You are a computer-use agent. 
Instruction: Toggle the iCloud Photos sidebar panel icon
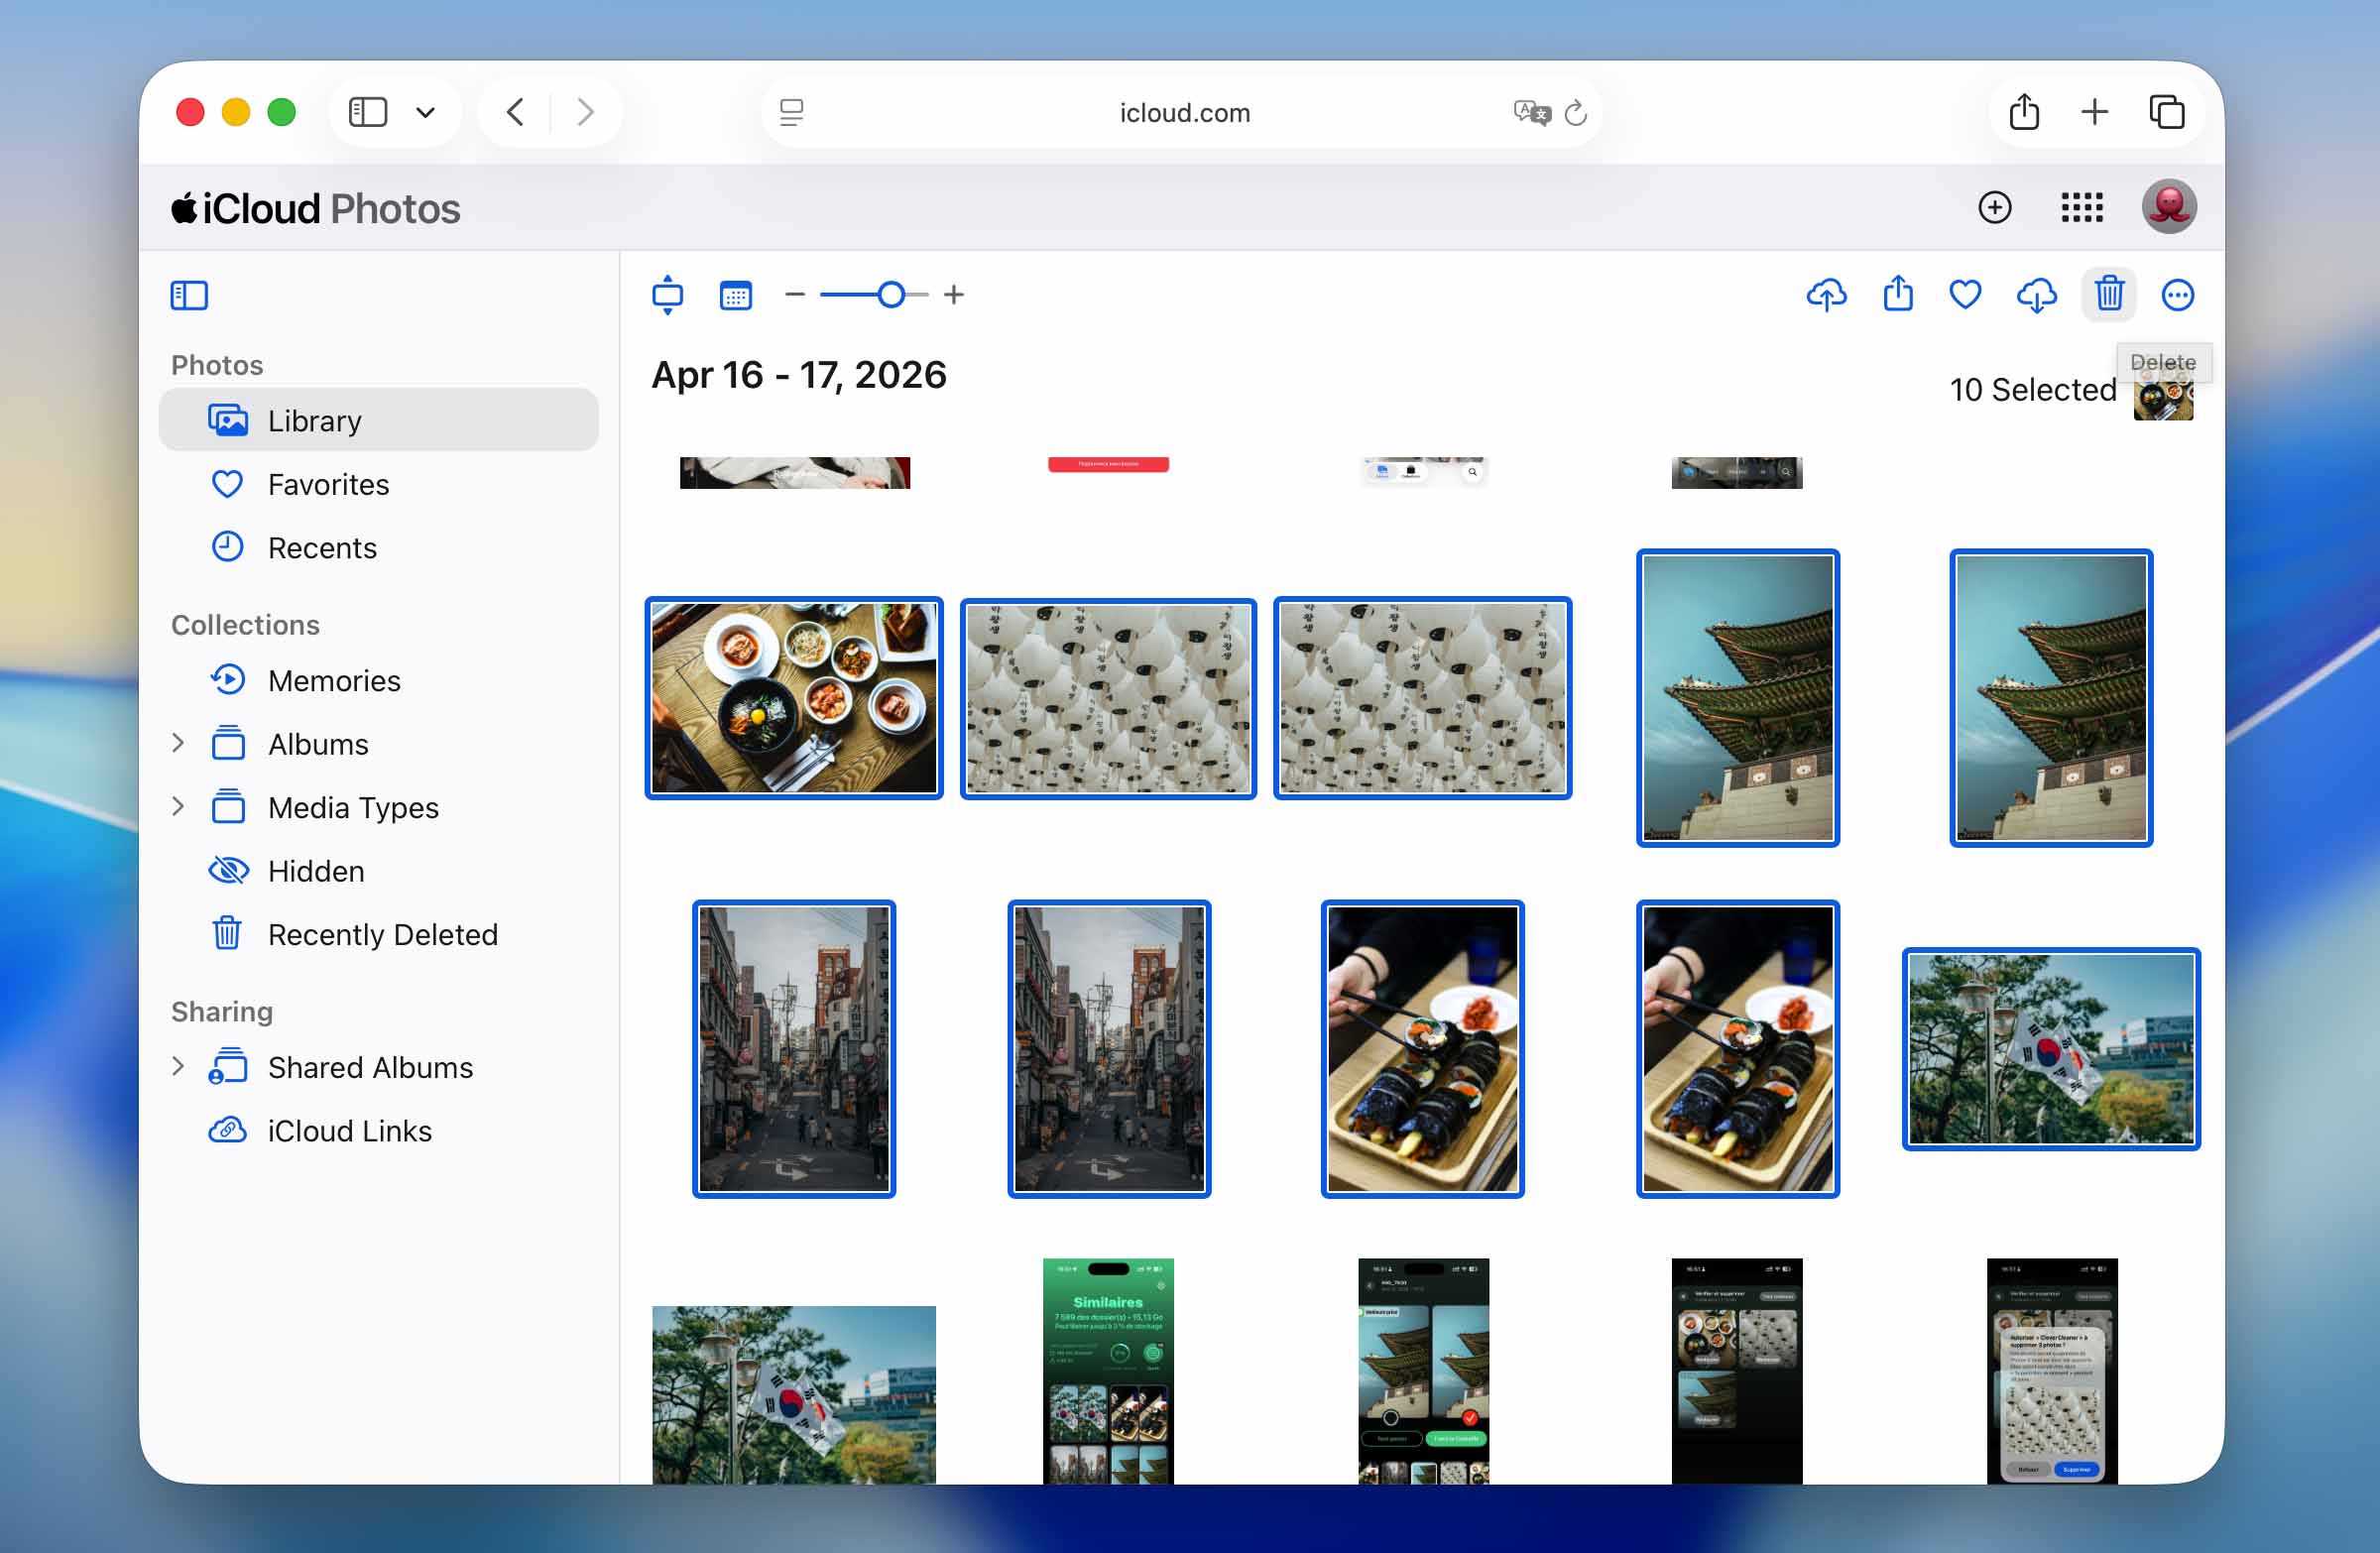coord(189,295)
